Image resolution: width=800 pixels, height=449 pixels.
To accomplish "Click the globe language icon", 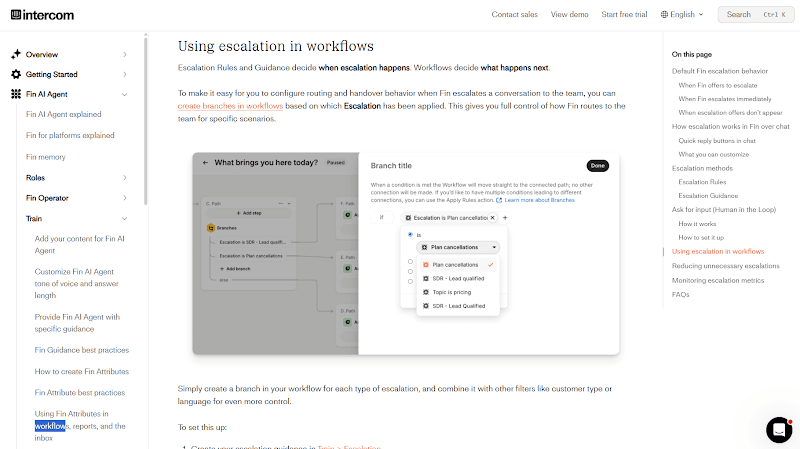I will coord(664,14).
